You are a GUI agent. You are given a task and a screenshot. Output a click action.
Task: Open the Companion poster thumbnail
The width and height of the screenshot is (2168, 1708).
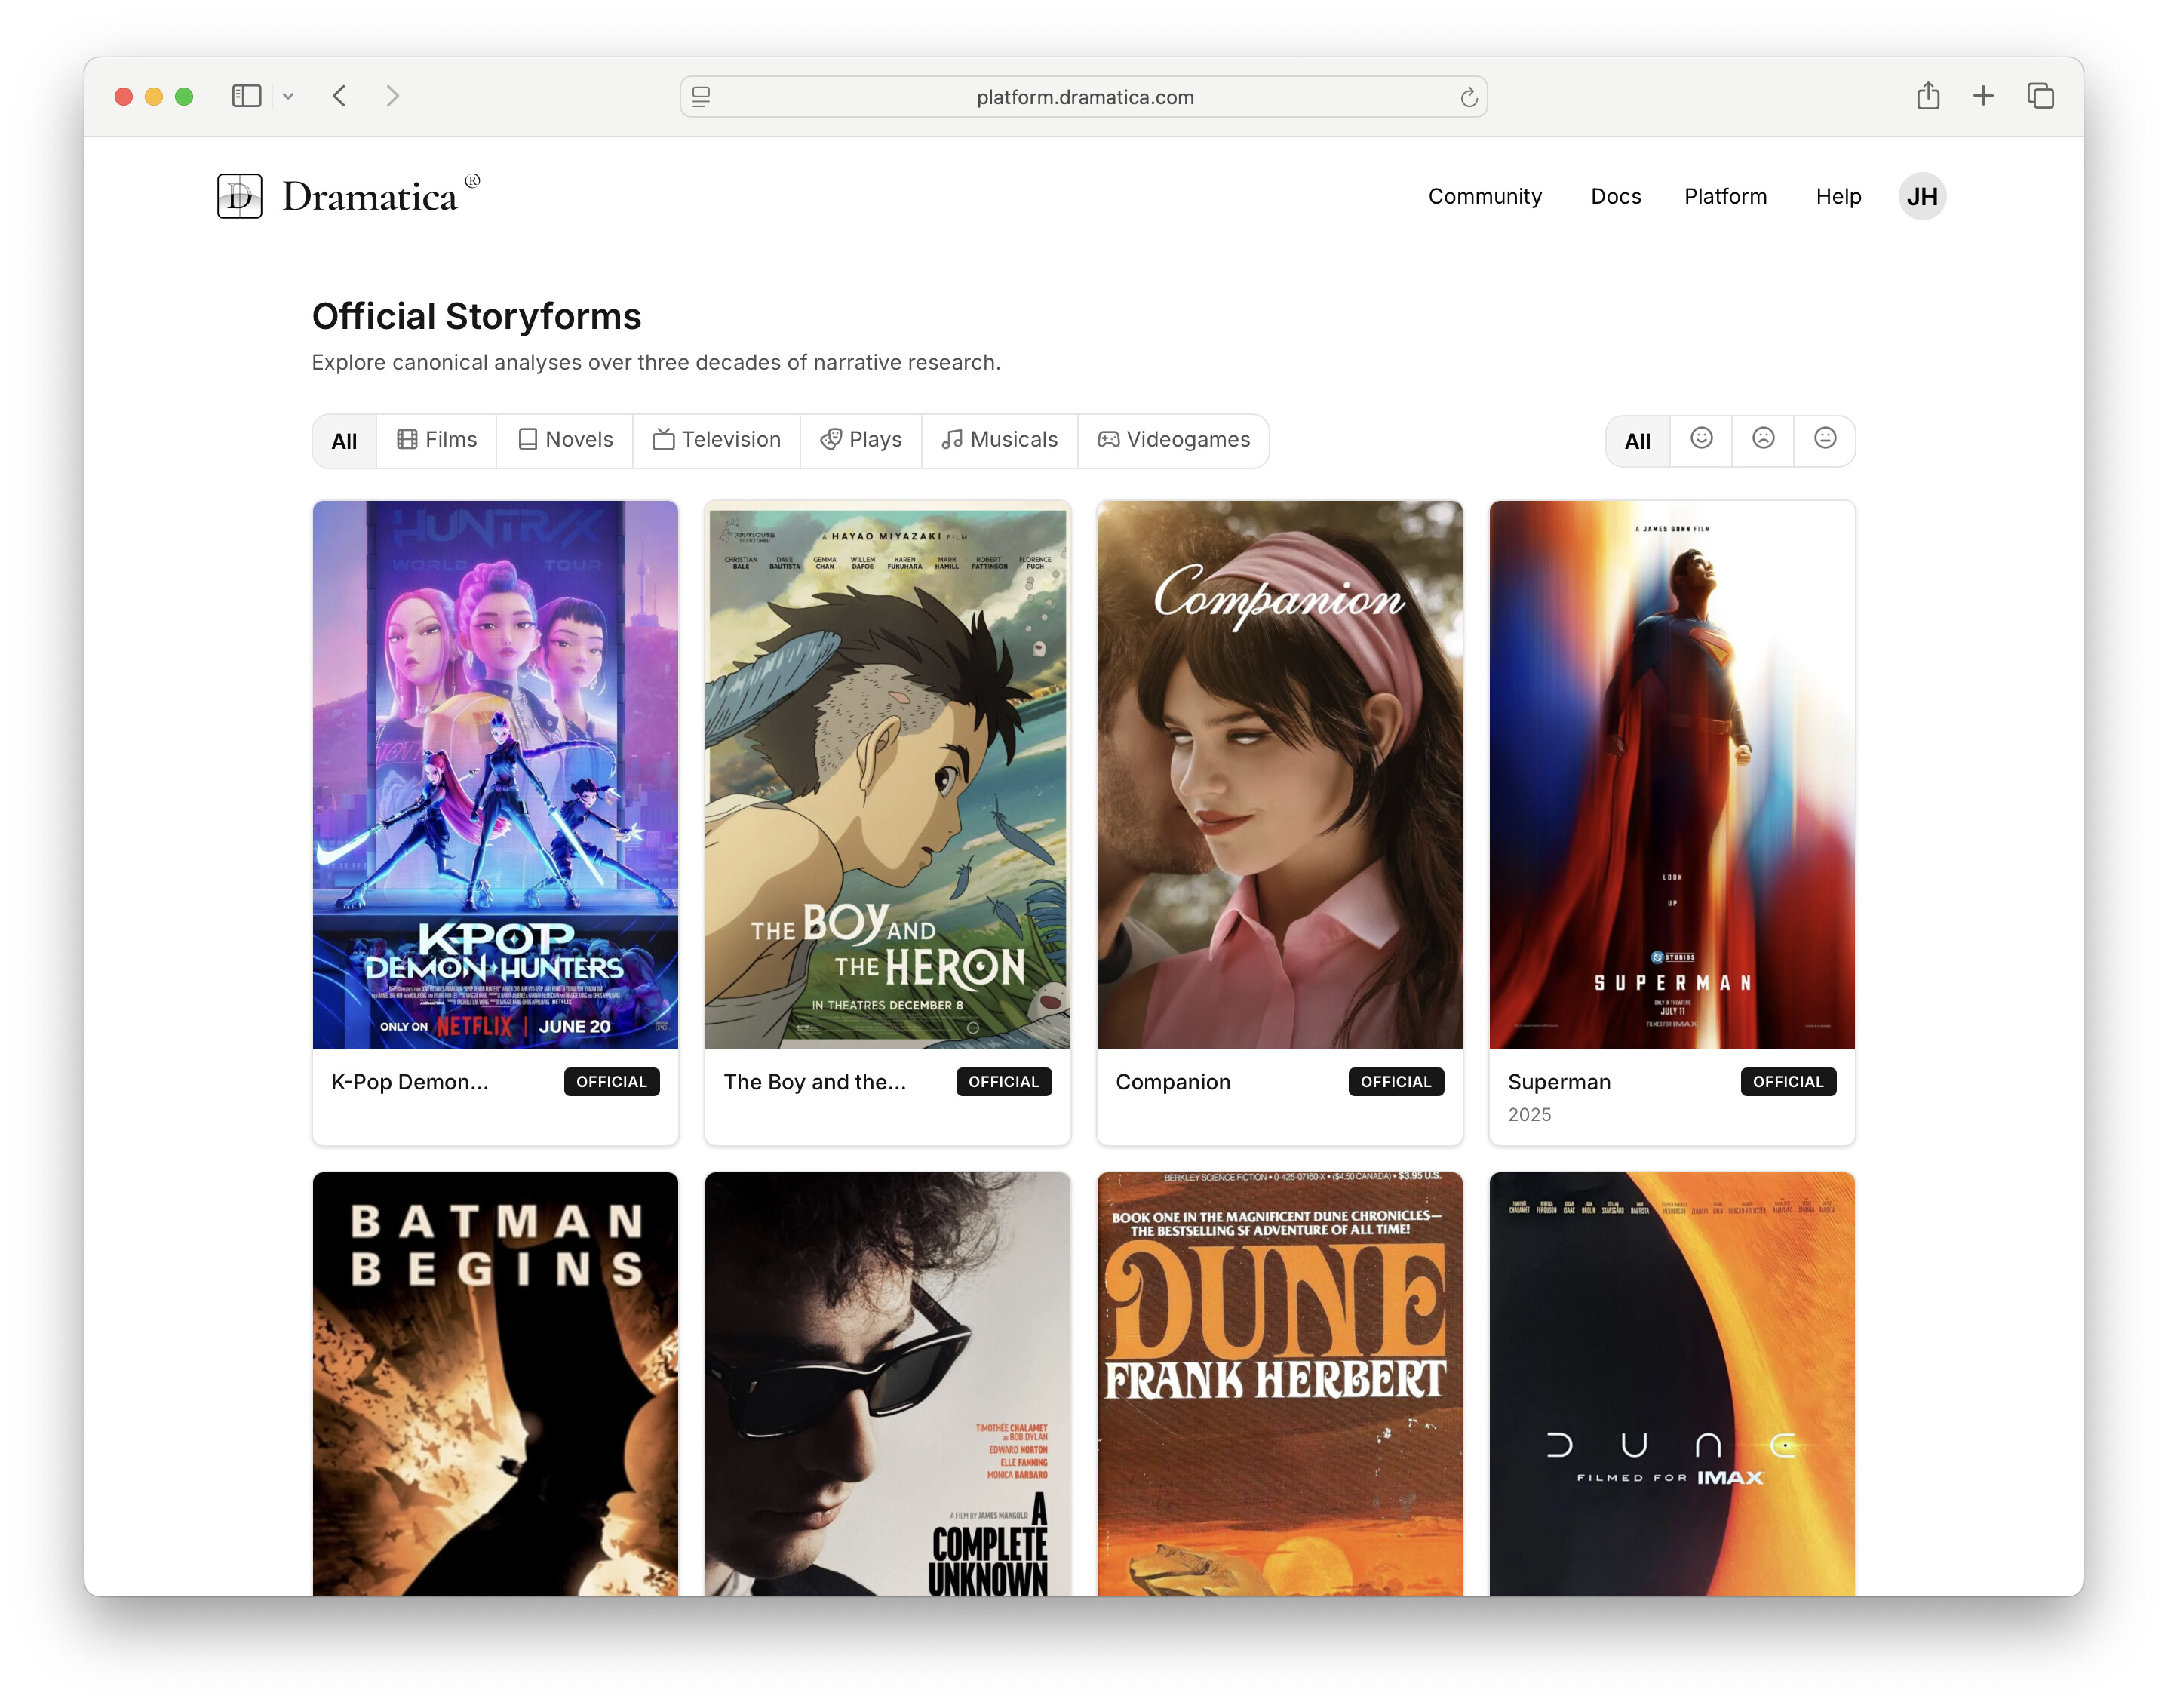(1279, 775)
